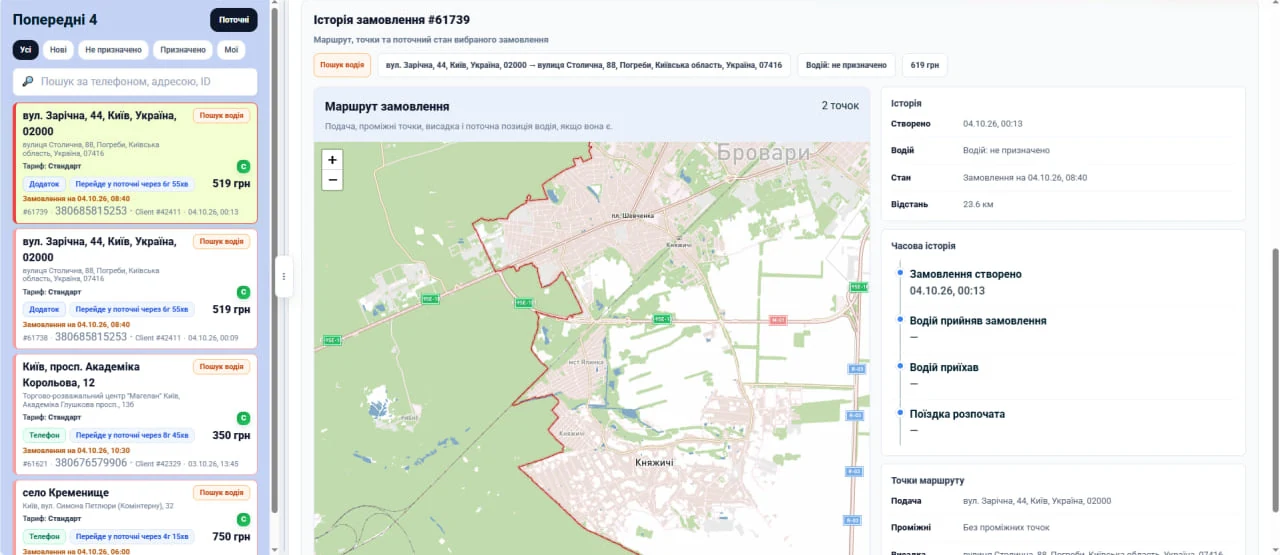This screenshot has height=555, width=1280.
Task: Select the Нові filter tab
Action: tap(58, 50)
